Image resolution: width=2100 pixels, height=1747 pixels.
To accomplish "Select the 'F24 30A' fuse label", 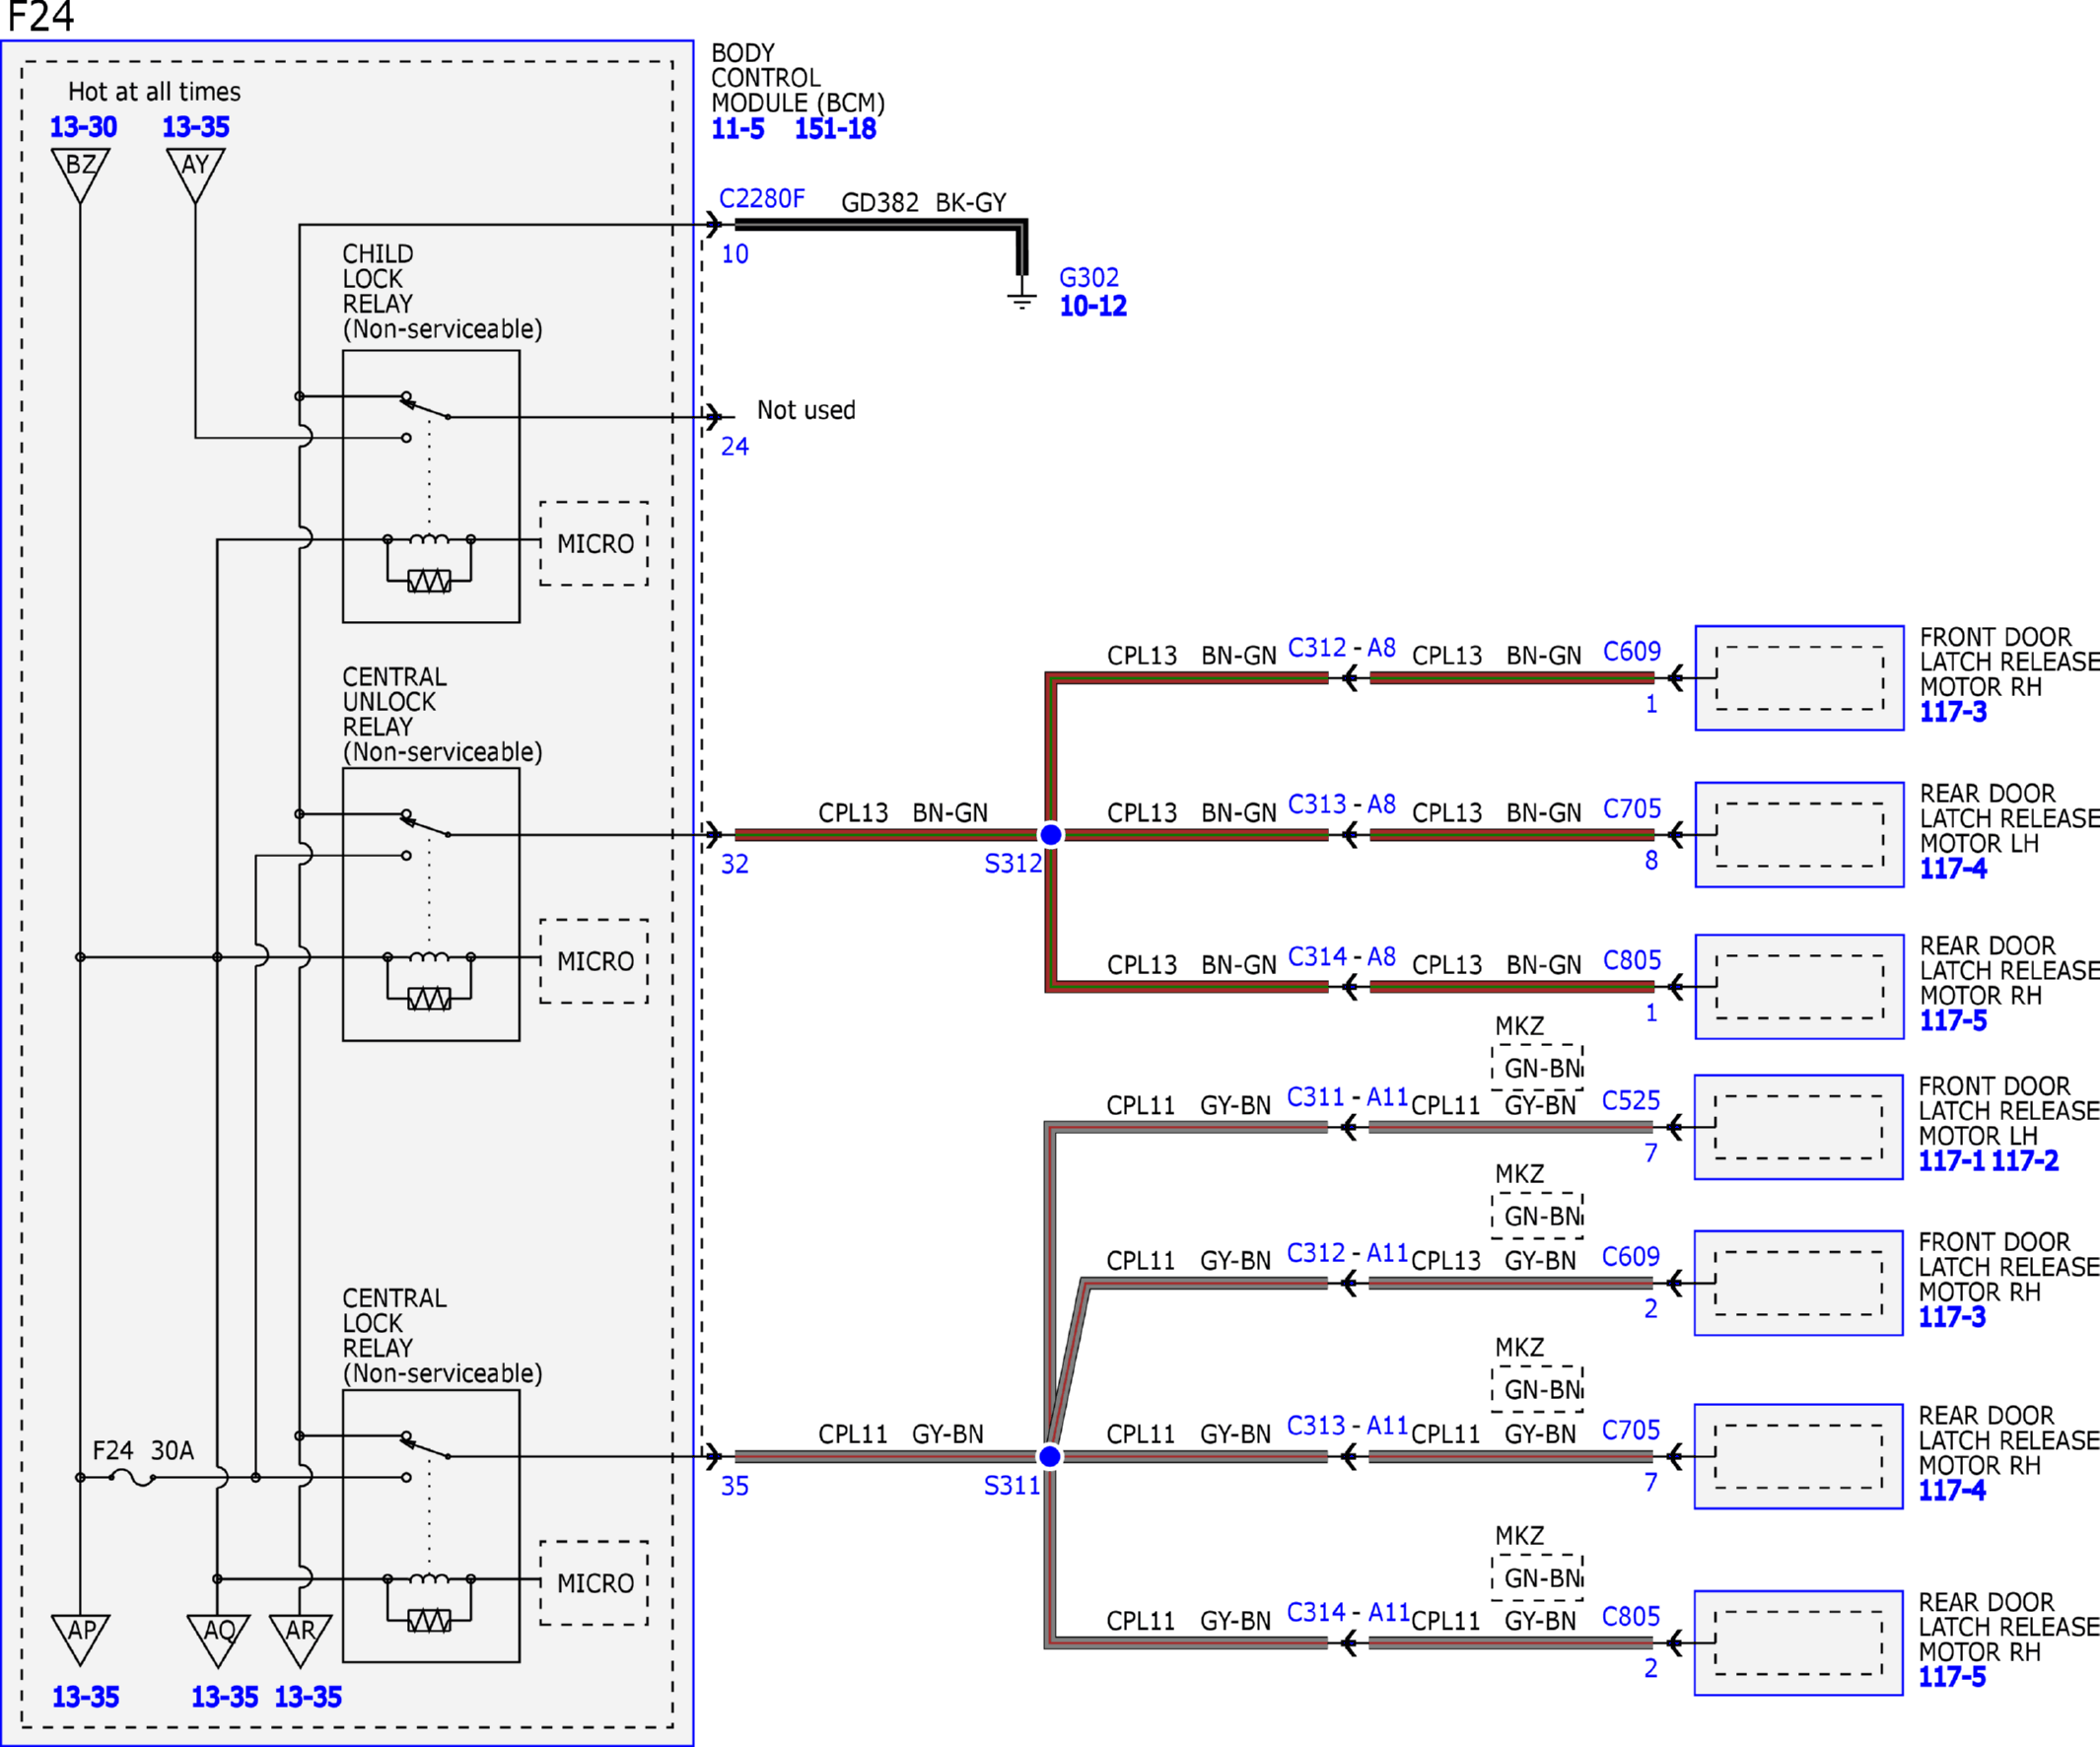I will point(143,1450).
